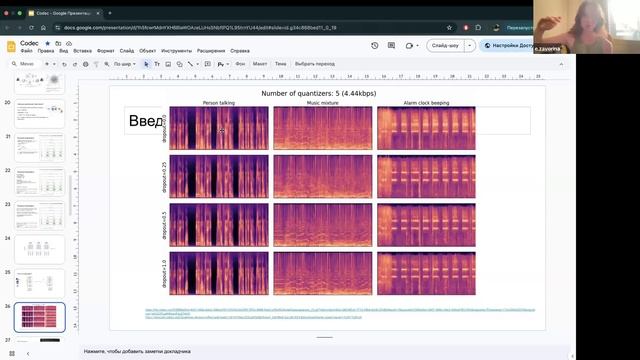Open the Формат menu
The height and width of the screenshot is (360, 640).
106,51
